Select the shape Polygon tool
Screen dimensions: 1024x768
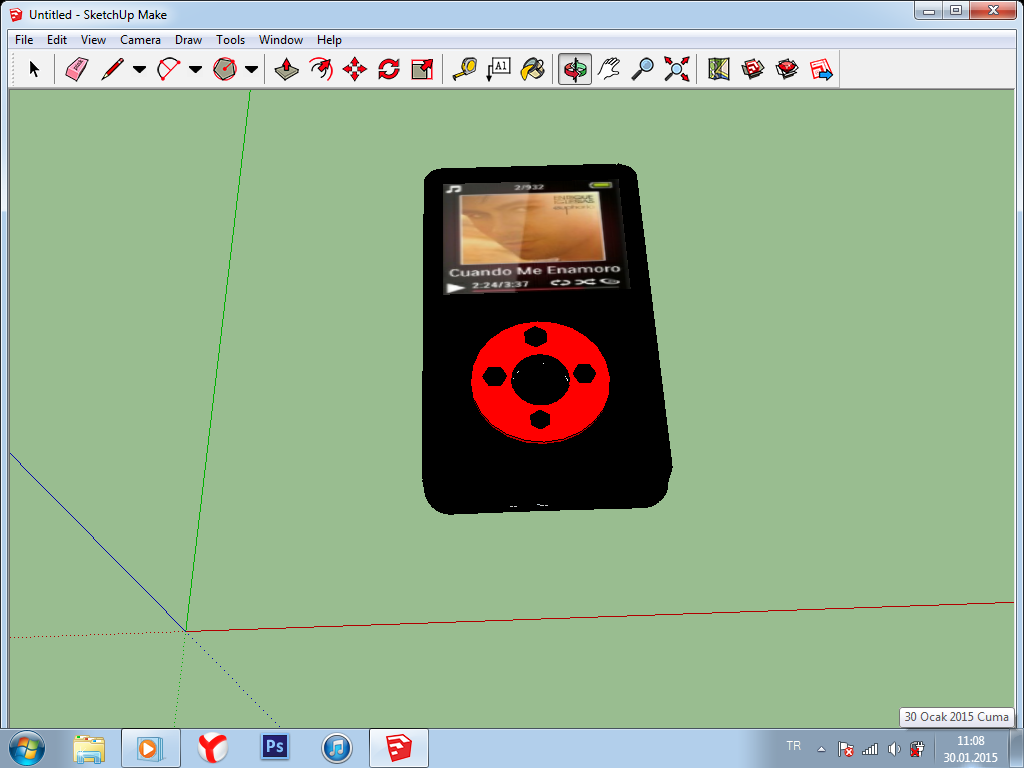coord(225,69)
